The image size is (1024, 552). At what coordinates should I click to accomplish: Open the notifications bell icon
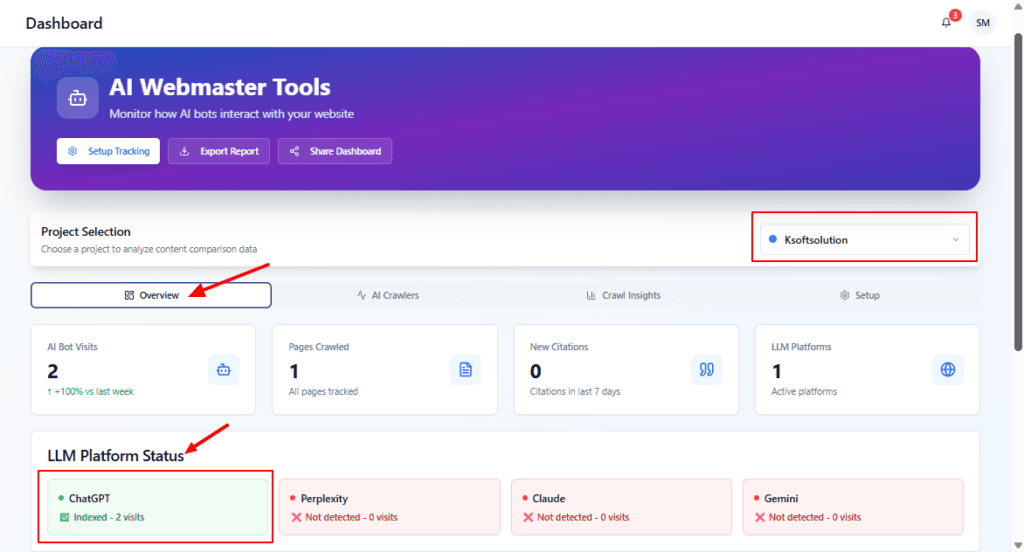pos(946,22)
